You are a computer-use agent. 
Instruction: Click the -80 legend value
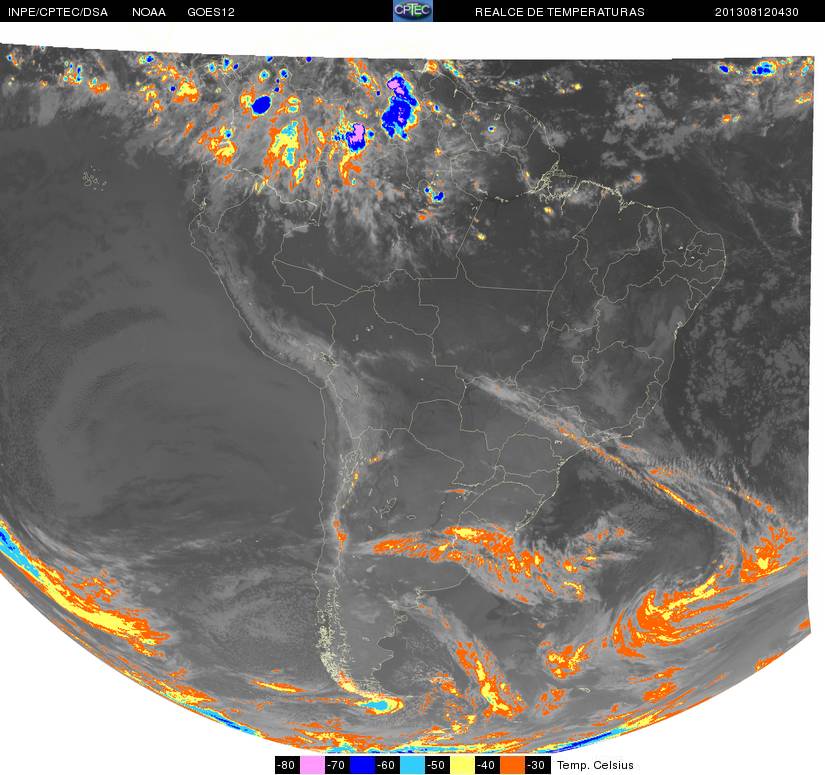click(287, 765)
